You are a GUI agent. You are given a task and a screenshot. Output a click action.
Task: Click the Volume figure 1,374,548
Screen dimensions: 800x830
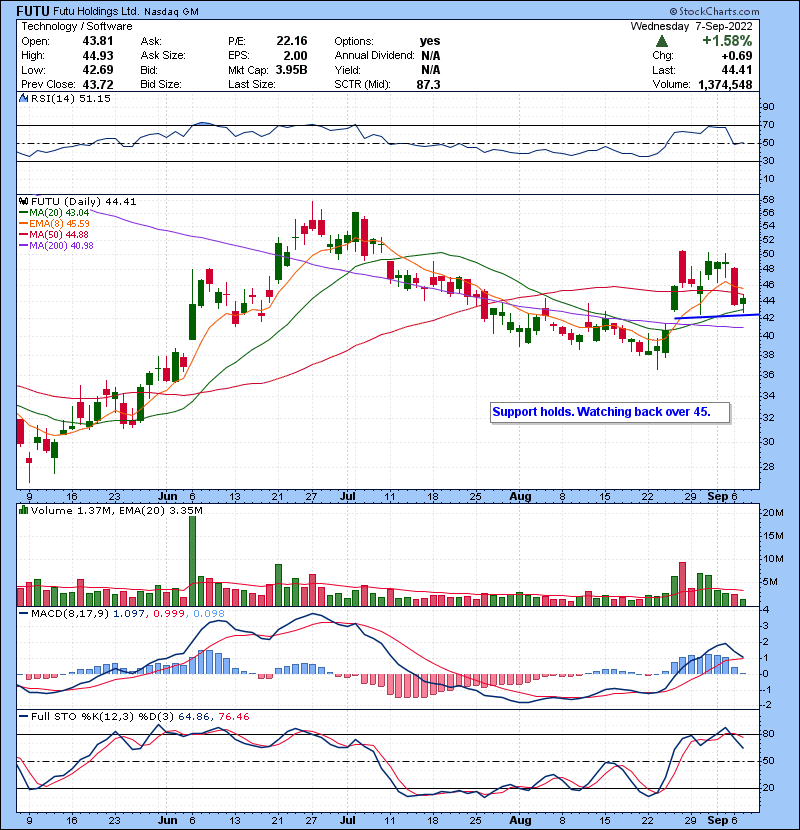[x=725, y=84]
